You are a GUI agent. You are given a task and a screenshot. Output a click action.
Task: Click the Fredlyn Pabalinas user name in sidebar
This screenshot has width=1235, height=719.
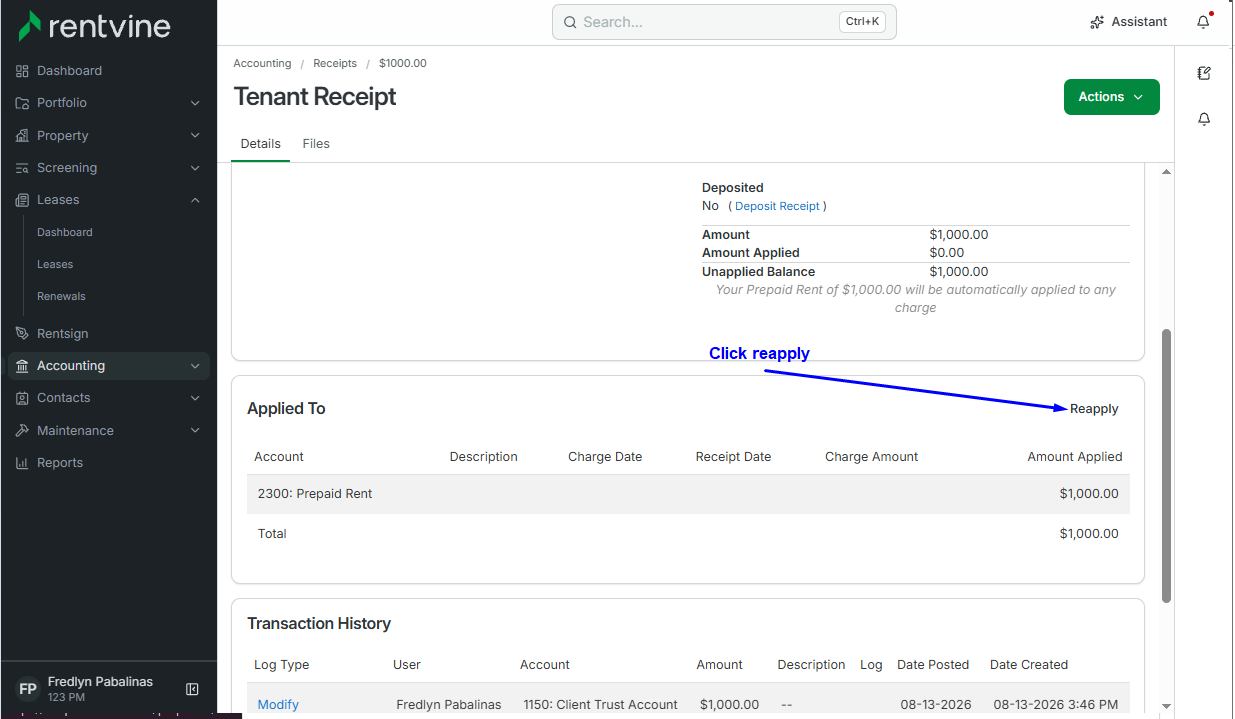(100, 682)
